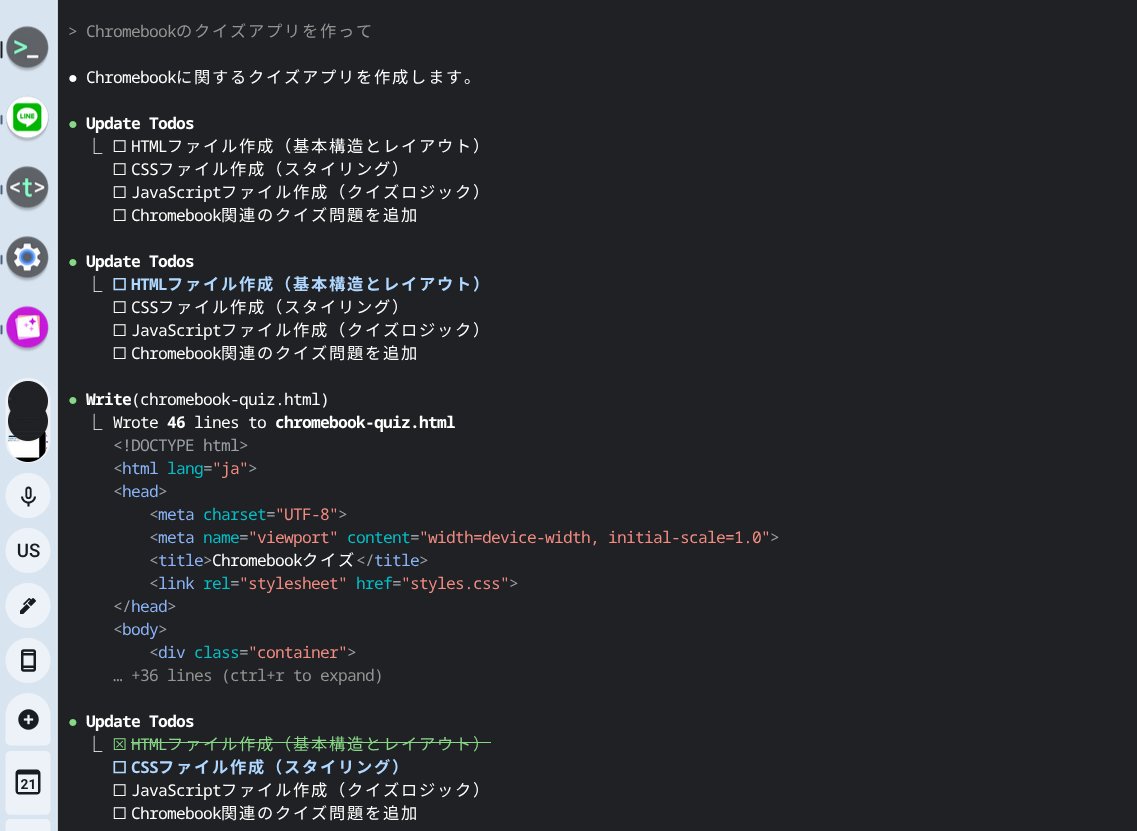The image size is (1137, 831).
Task: Click the <html lang="ja"> line
Action: click(185, 468)
